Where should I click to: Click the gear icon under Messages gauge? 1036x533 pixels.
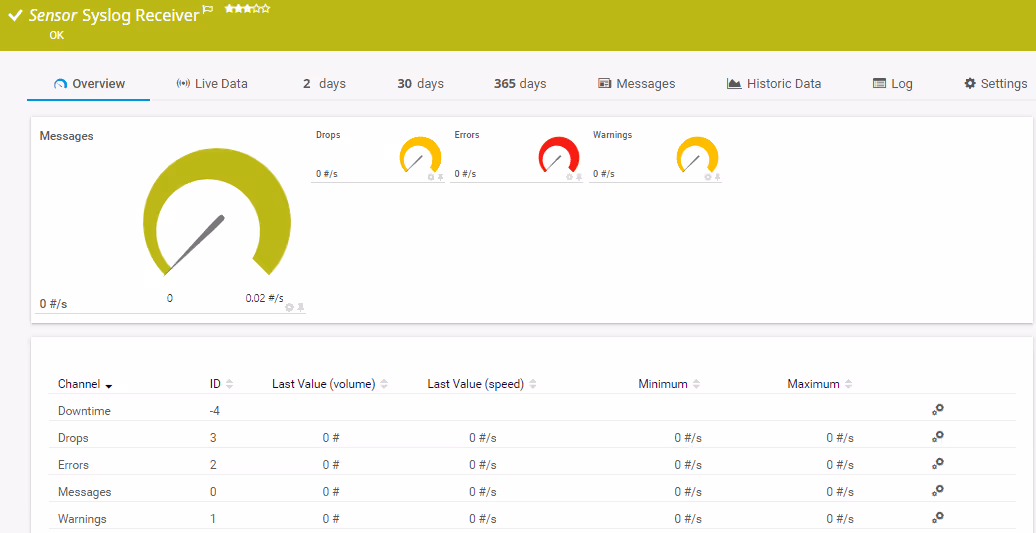point(289,308)
